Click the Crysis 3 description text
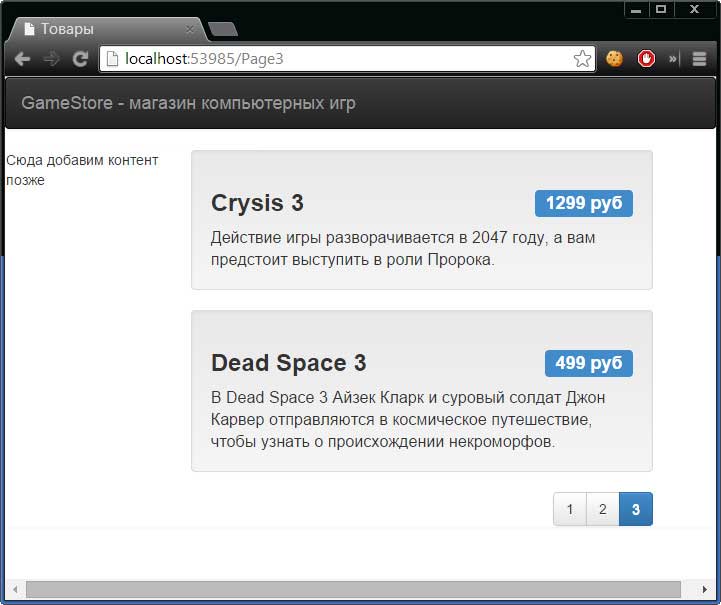Image resolution: width=721 pixels, height=605 pixels. tap(403, 248)
